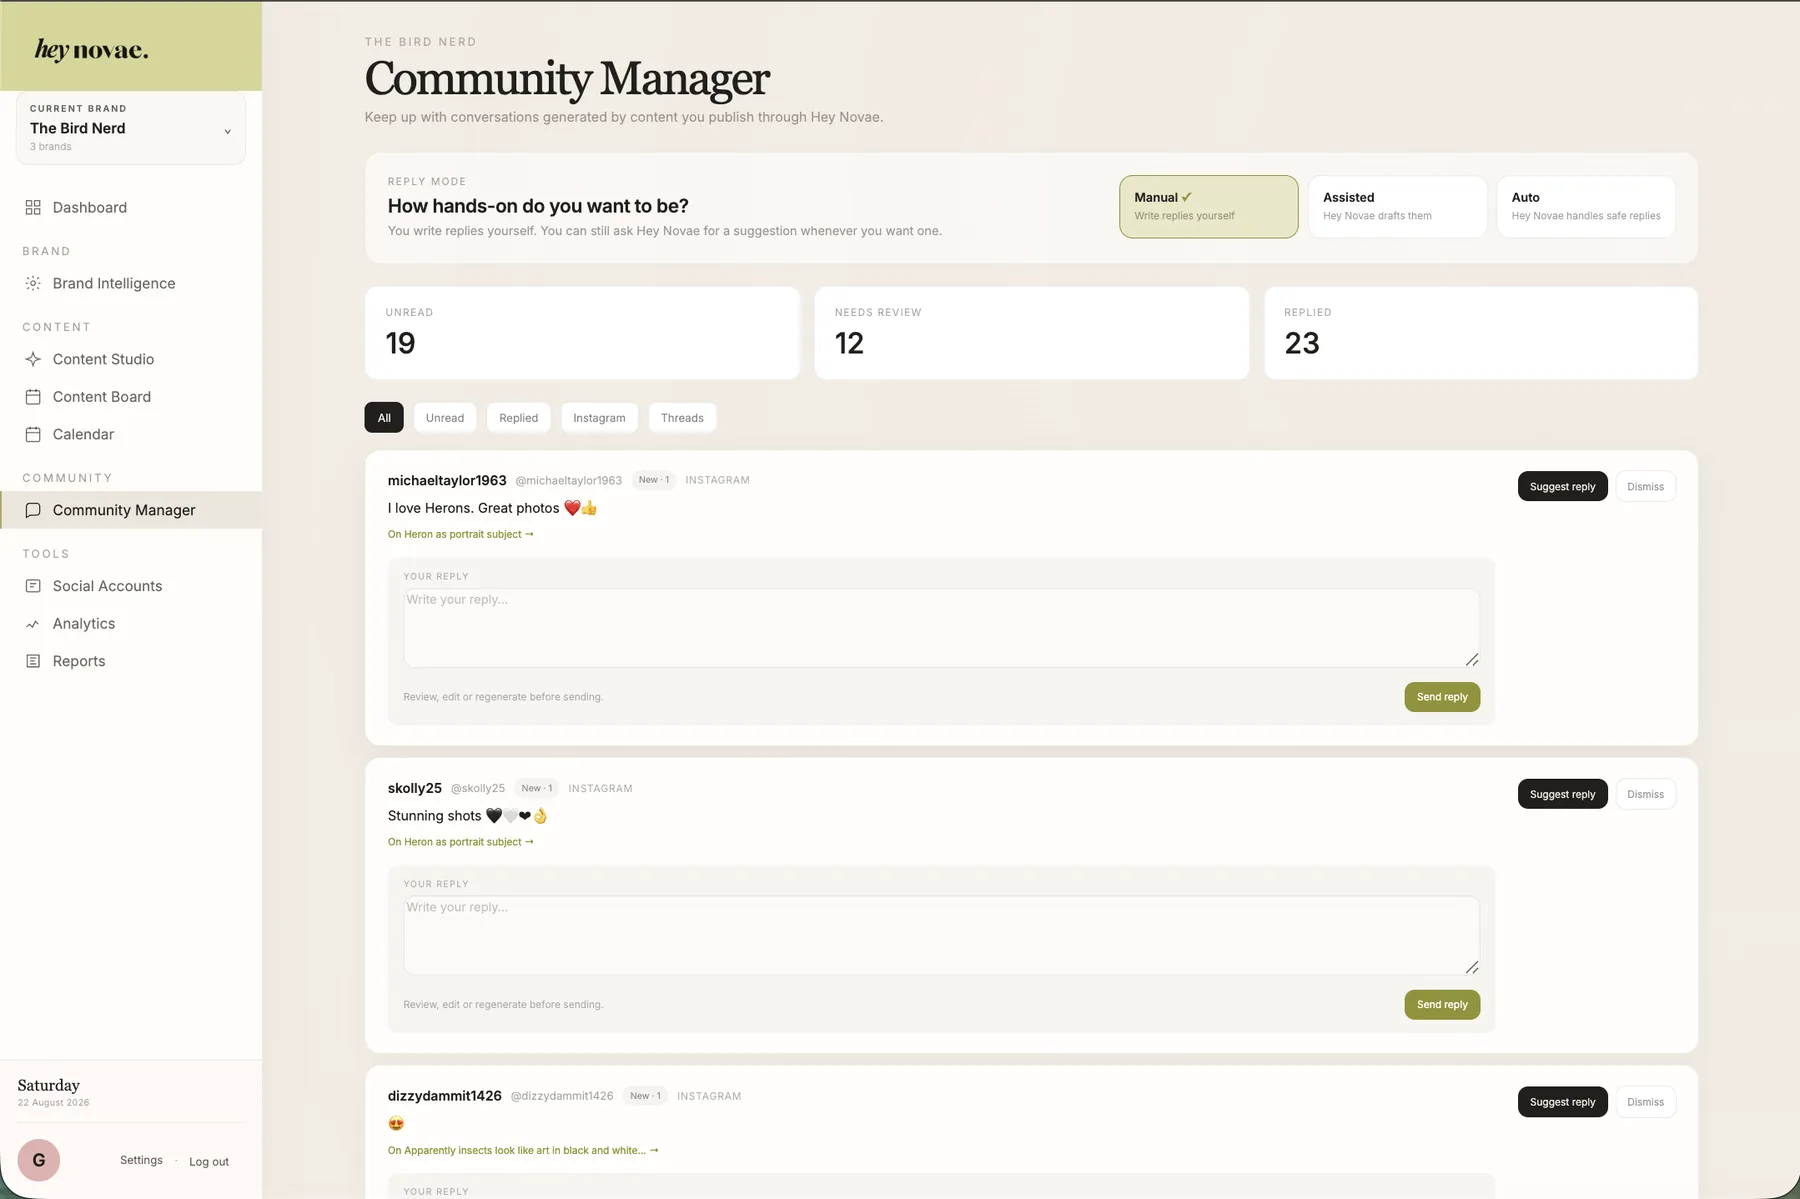Open post link under michaeltaylor1963 comment
Image resolution: width=1800 pixels, height=1199 pixels.
point(461,534)
